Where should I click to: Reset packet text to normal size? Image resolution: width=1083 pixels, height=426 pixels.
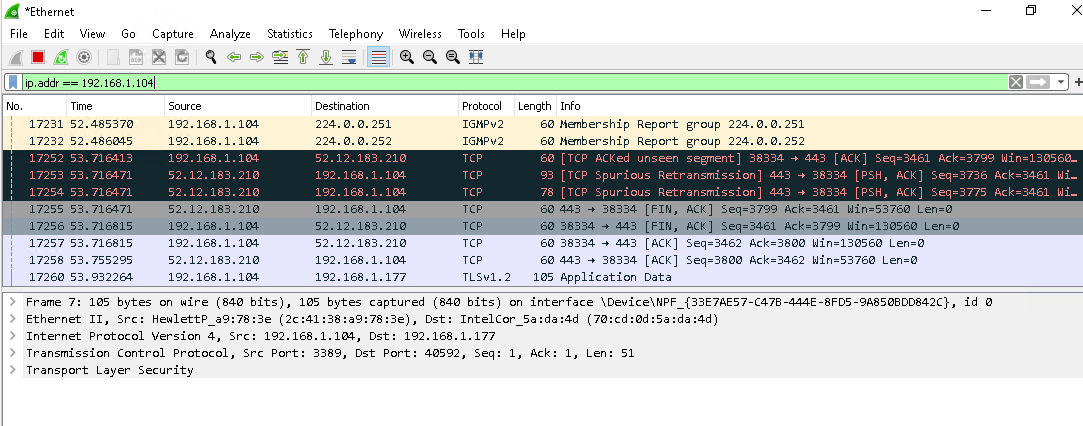point(452,57)
